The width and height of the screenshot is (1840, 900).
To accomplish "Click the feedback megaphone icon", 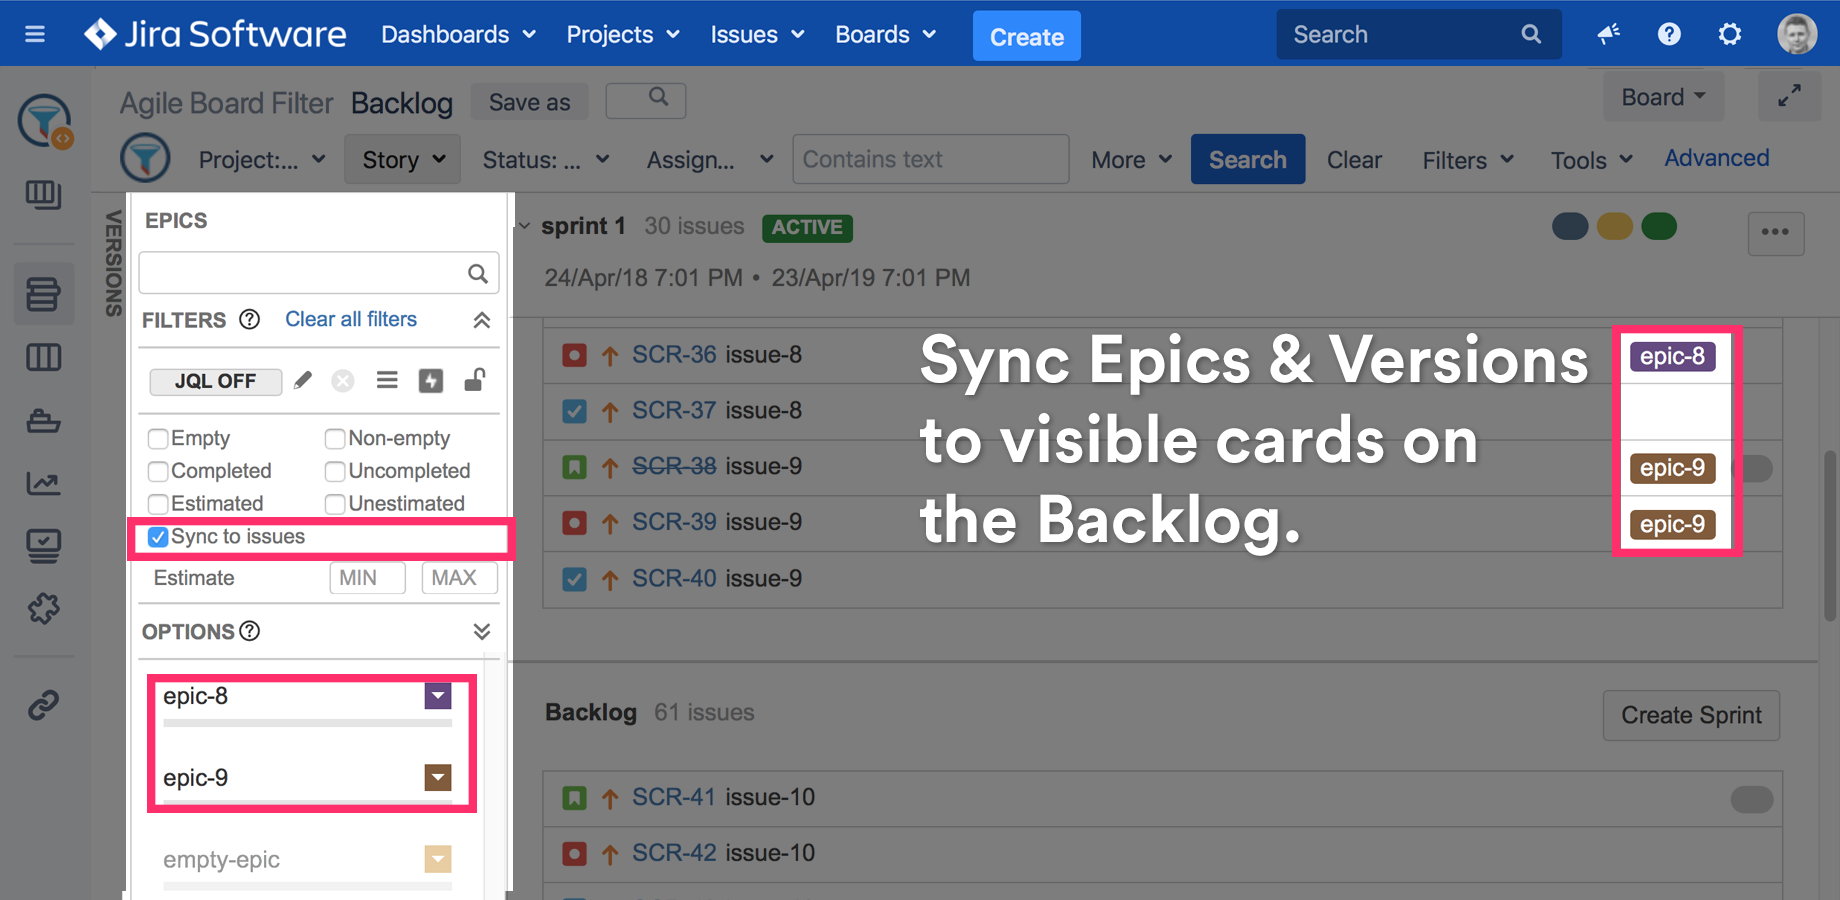I will pos(1608,35).
